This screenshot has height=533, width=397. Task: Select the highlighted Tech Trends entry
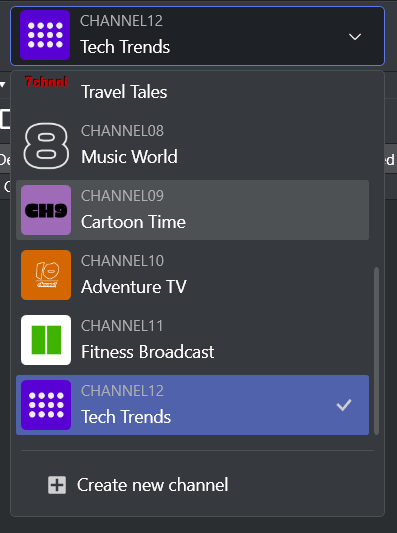[x=192, y=405]
